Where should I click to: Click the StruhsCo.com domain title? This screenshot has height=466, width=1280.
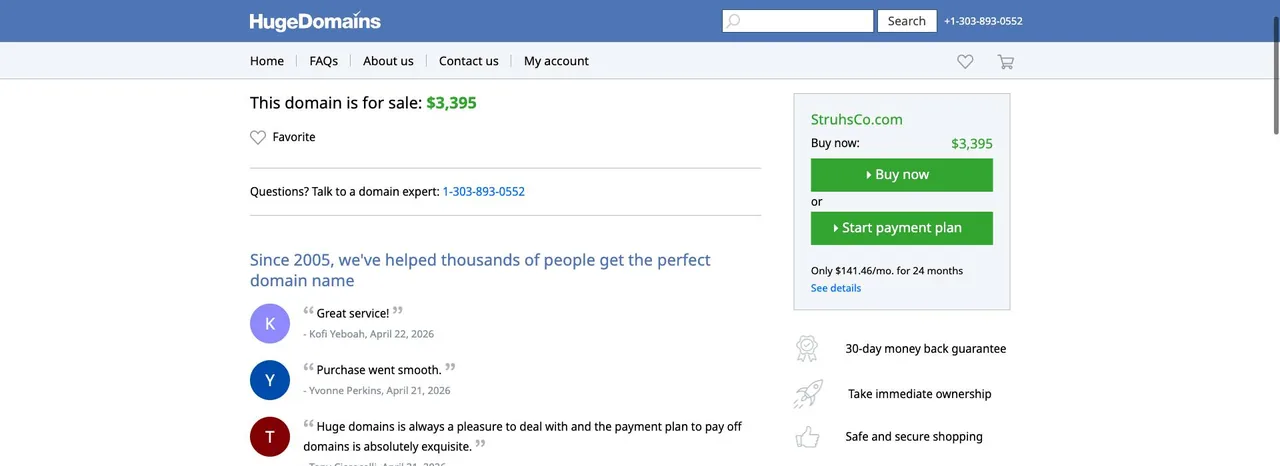(x=857, y=119)
